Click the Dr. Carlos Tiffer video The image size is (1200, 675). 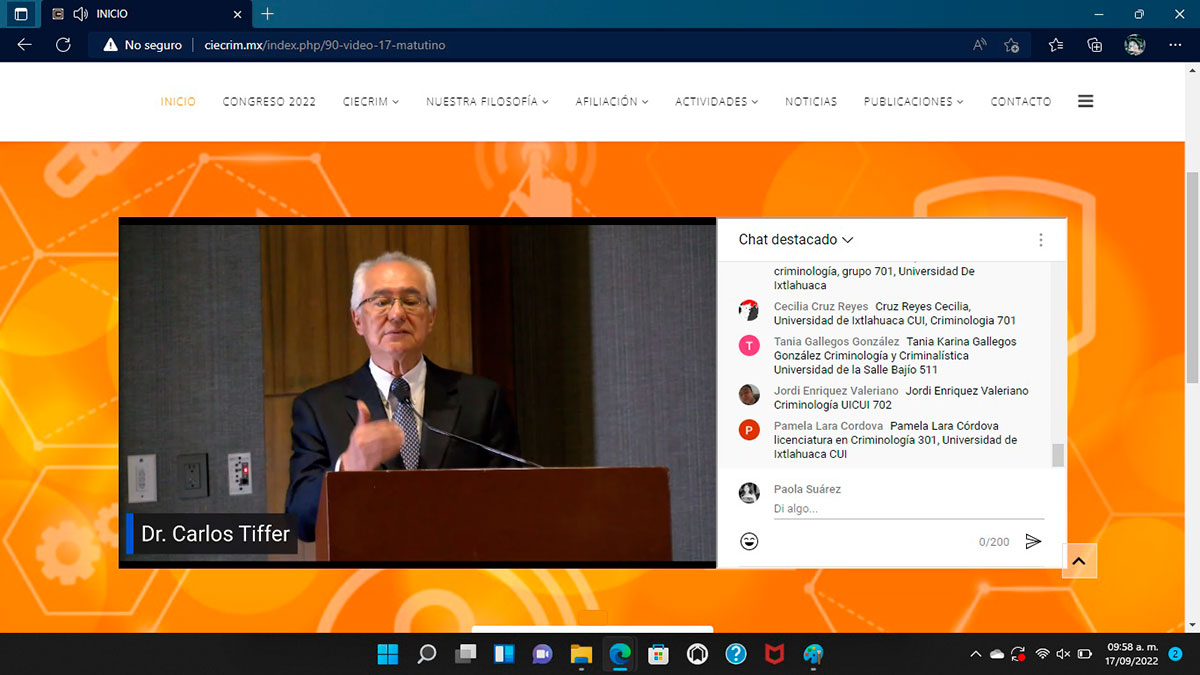418,392
